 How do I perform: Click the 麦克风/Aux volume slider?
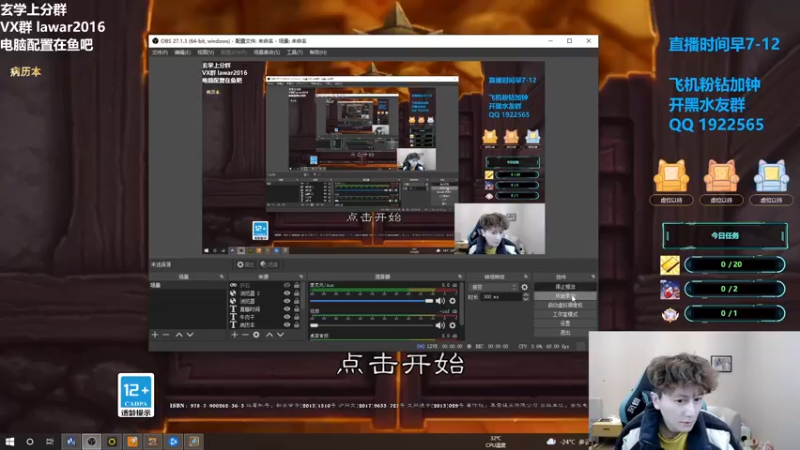(371, 301)
